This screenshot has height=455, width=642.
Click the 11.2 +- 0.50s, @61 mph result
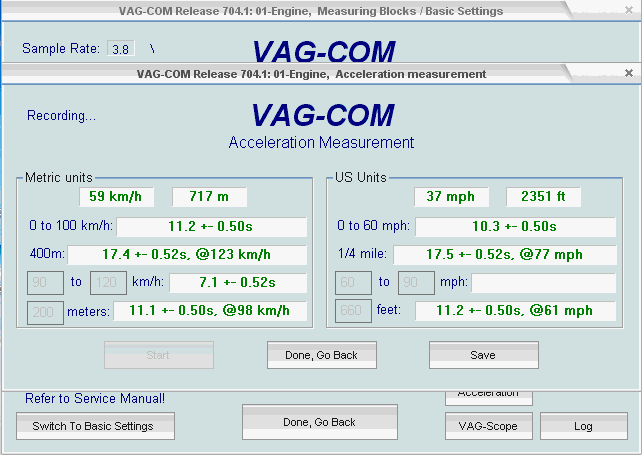[x=515, y=311]
